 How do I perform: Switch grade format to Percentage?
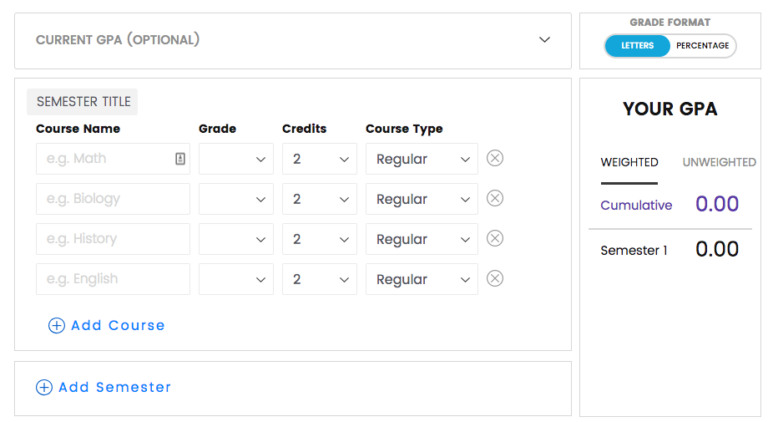pyautogui.click(x=702, y=46)
